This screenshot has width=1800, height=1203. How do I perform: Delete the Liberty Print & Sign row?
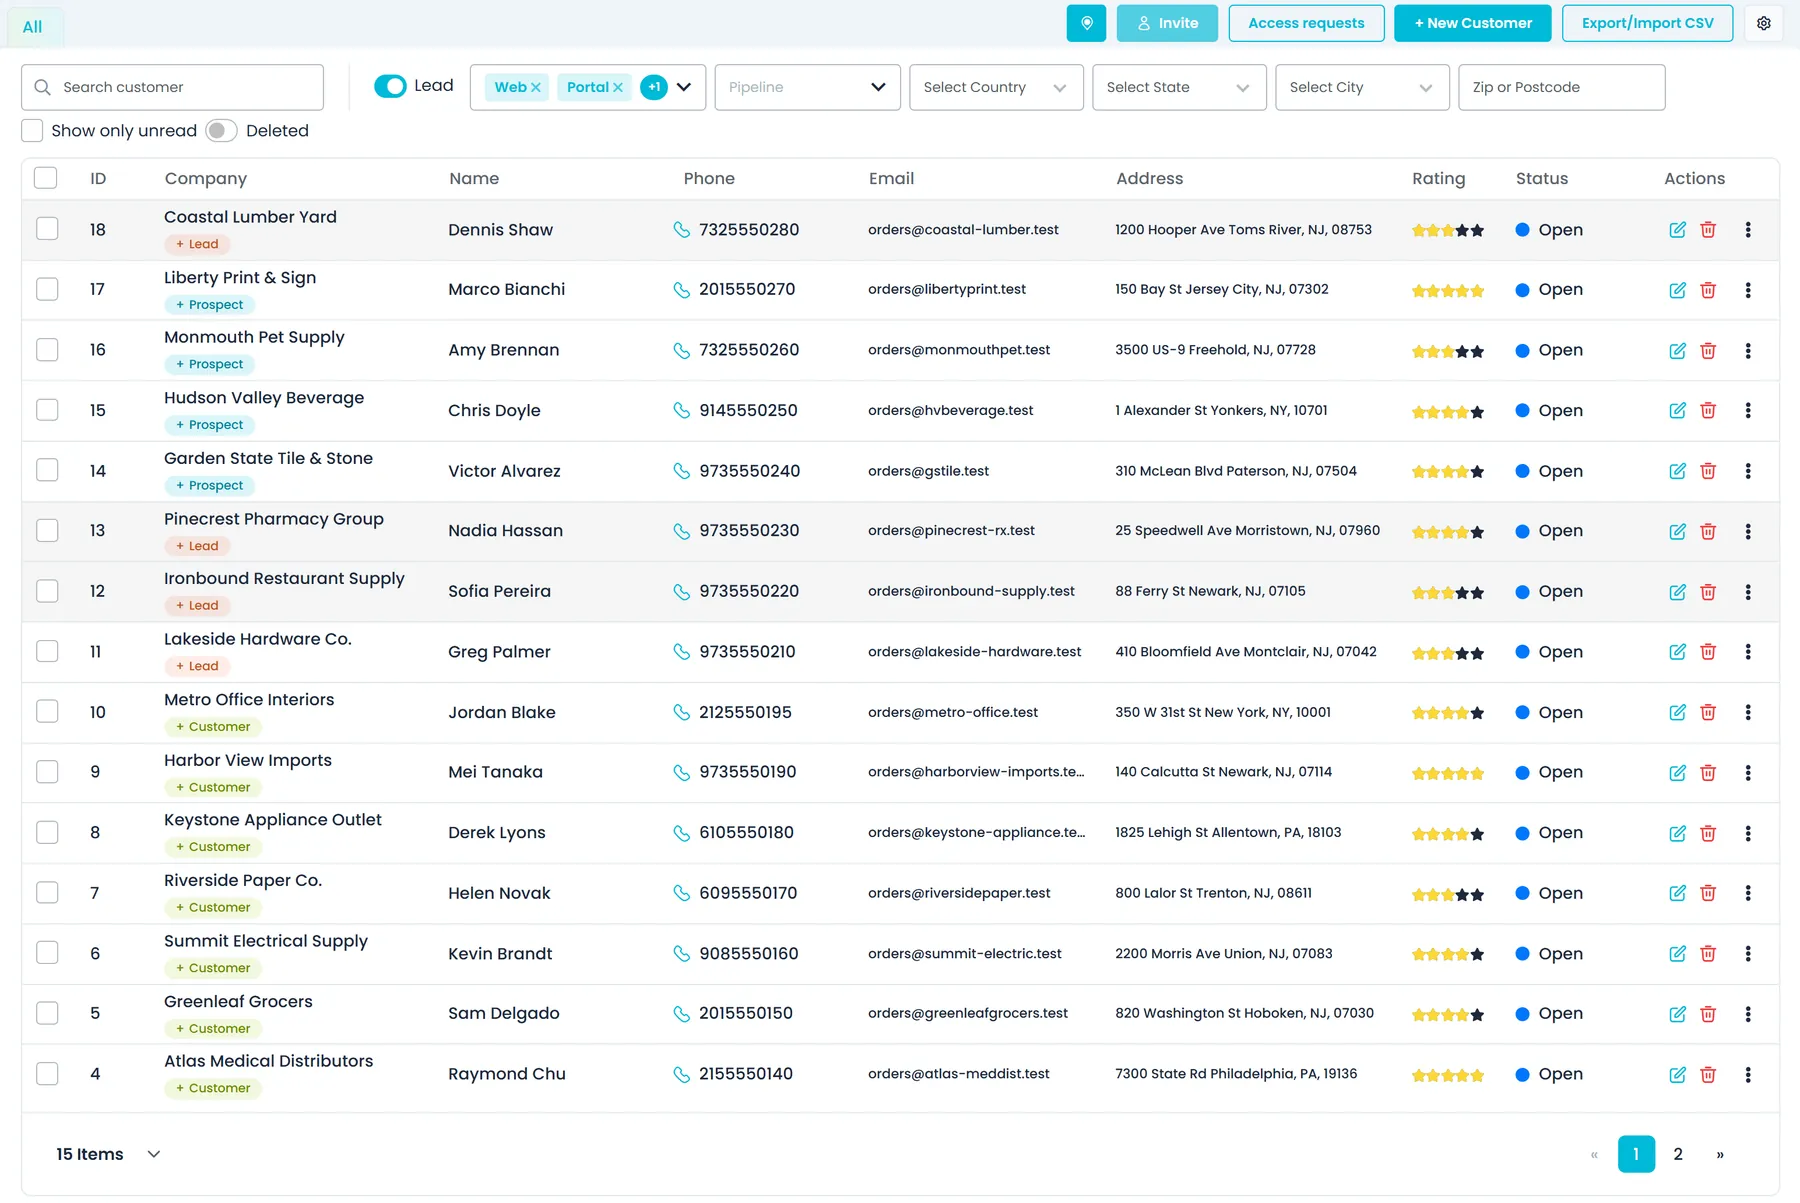point(1708,290)
